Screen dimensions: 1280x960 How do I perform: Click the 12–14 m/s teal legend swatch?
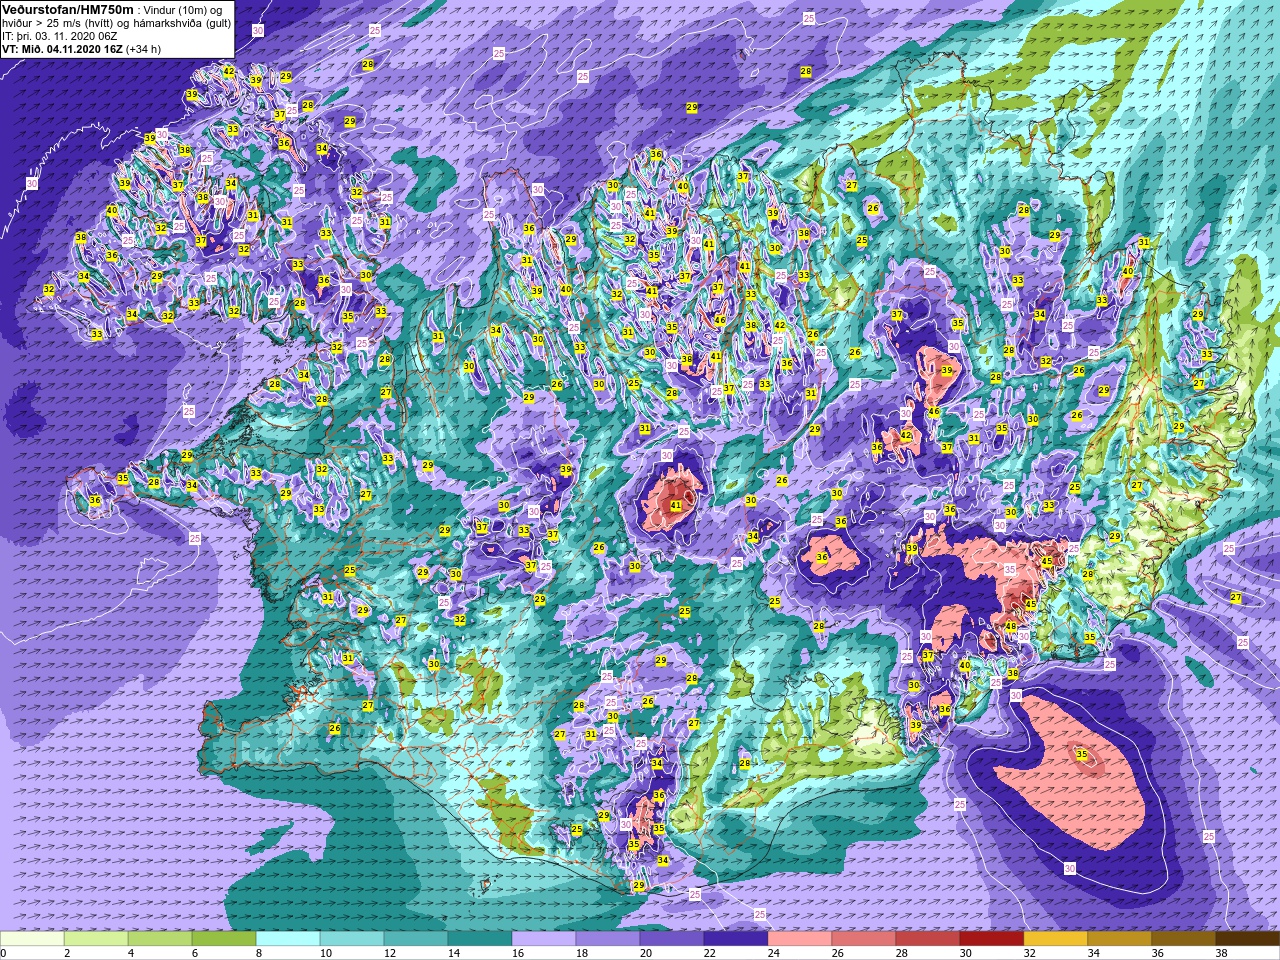[416, 940]
